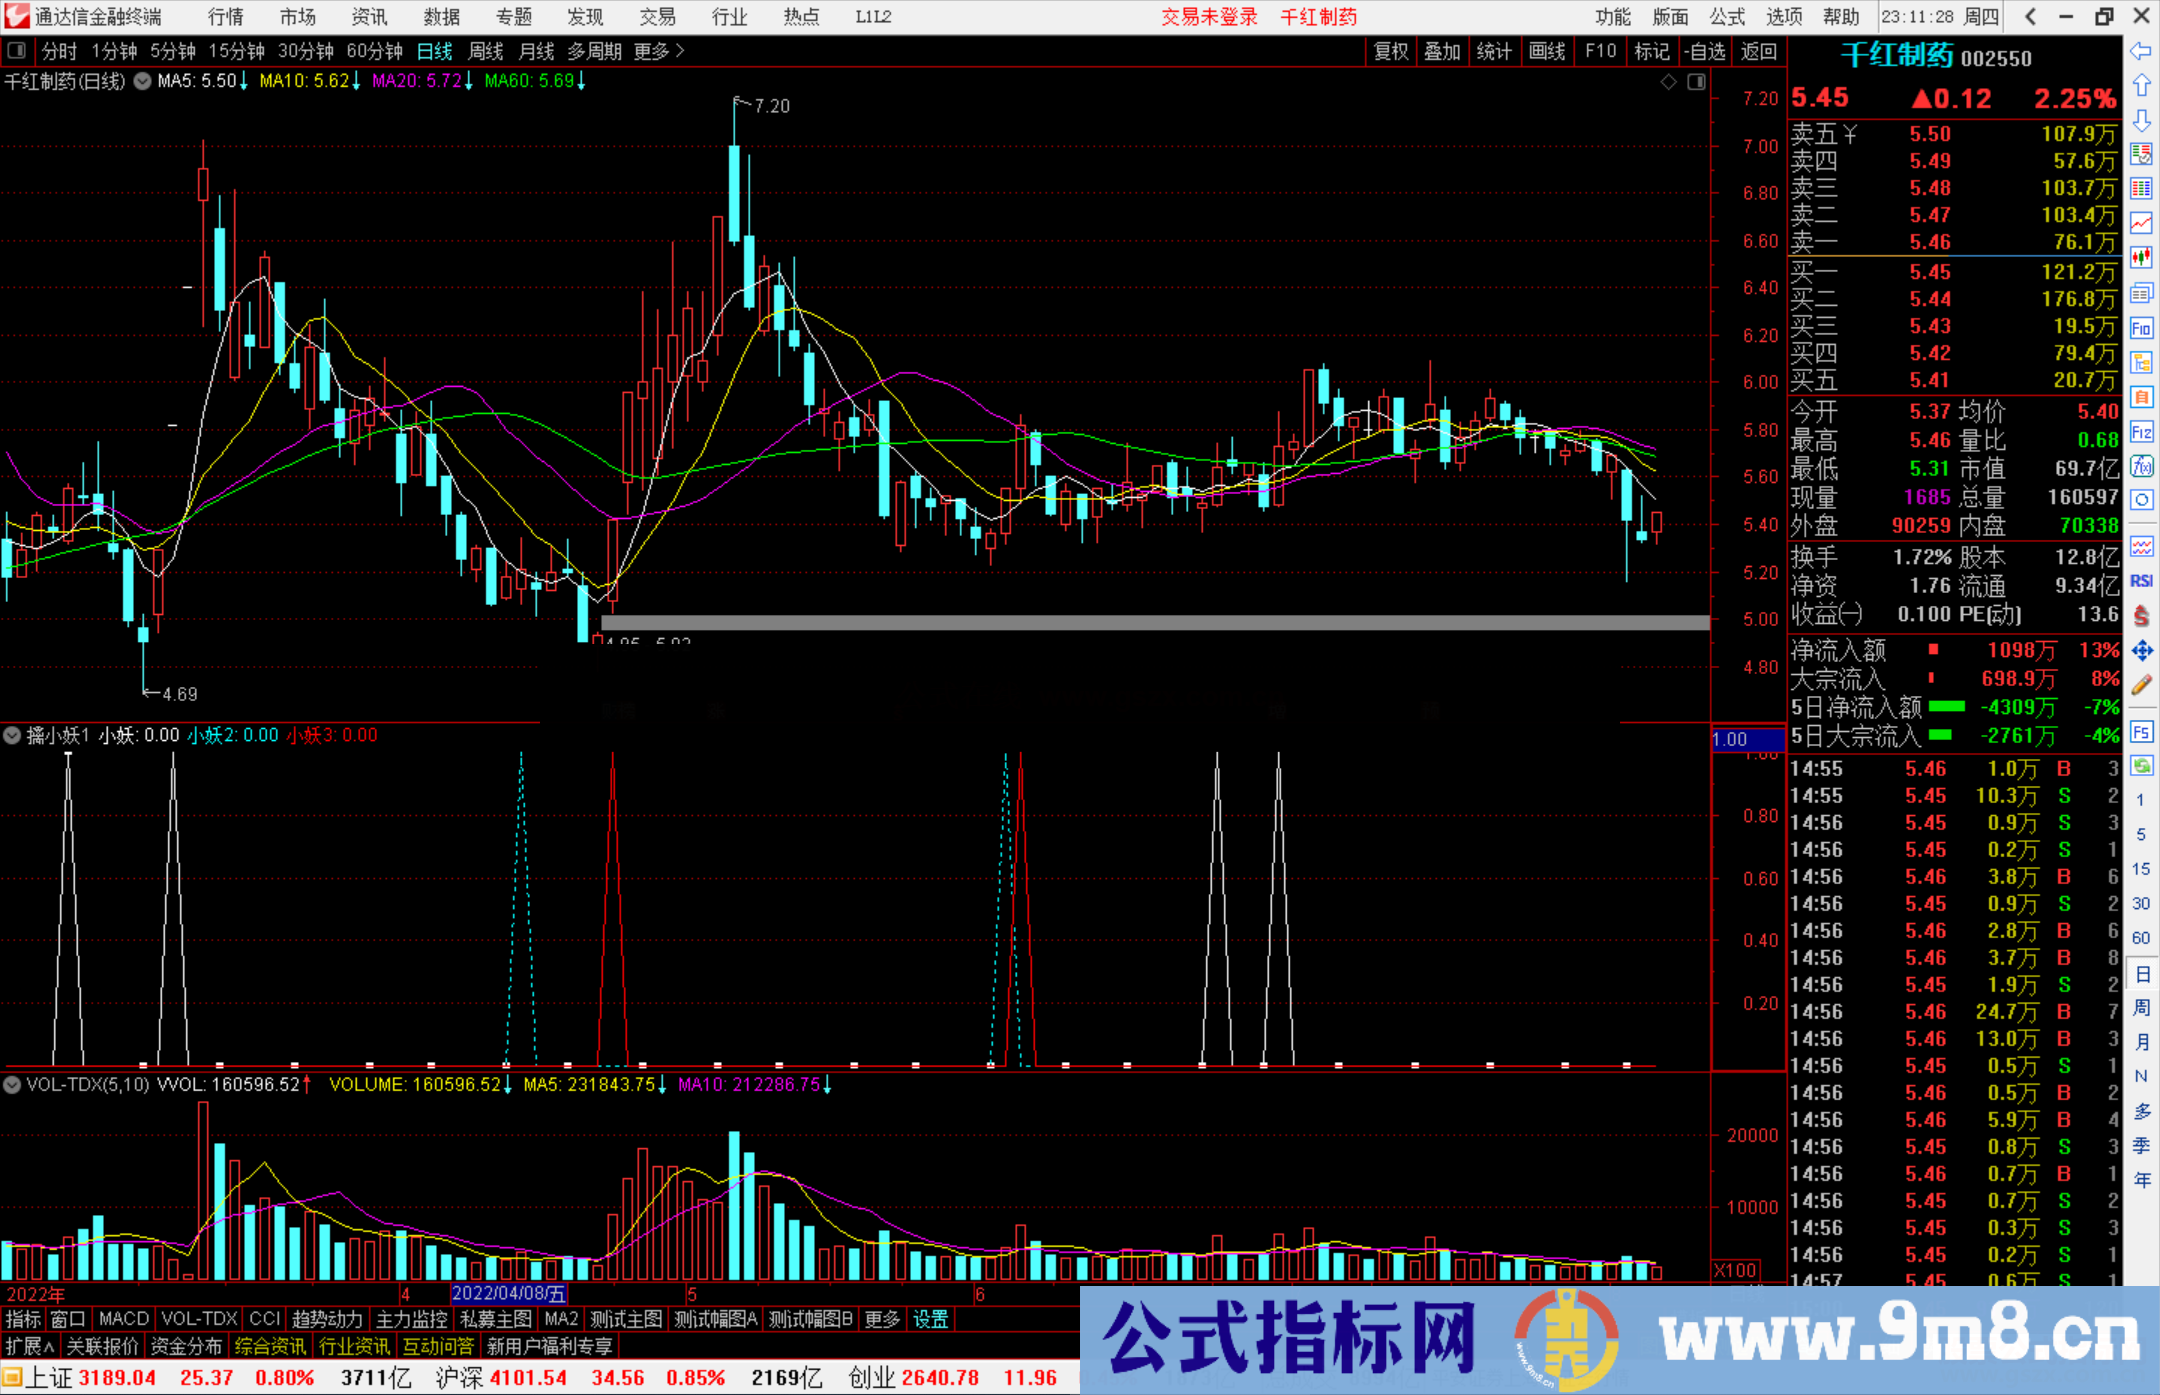2160x1395 pixels.
Task: Open the f(x) formula editor icon
Action: click(2141, 460)
